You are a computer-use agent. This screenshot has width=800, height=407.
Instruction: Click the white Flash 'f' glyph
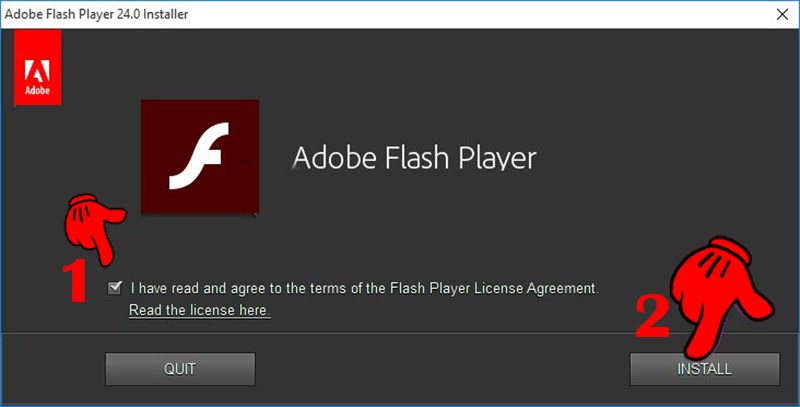pos(199,156)
